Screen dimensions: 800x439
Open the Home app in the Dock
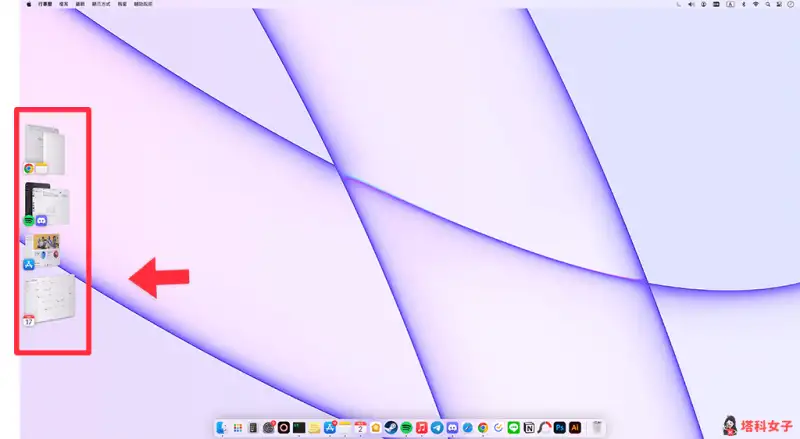tap(376, 427)
